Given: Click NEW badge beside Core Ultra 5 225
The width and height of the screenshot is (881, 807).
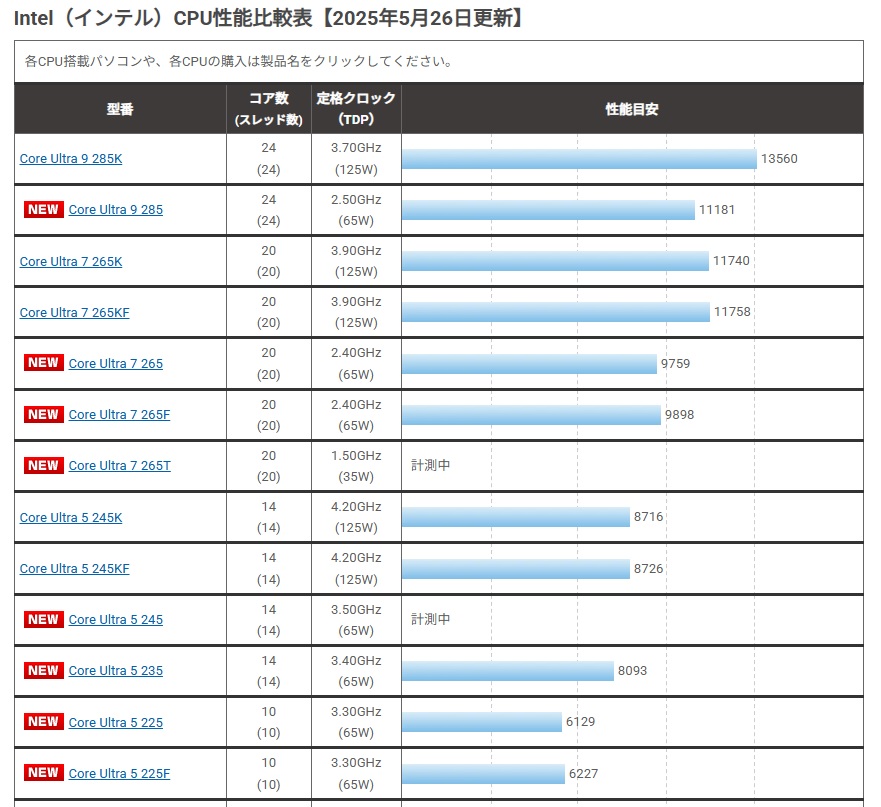Looking at the screenshot, I should tap(44, 722).
